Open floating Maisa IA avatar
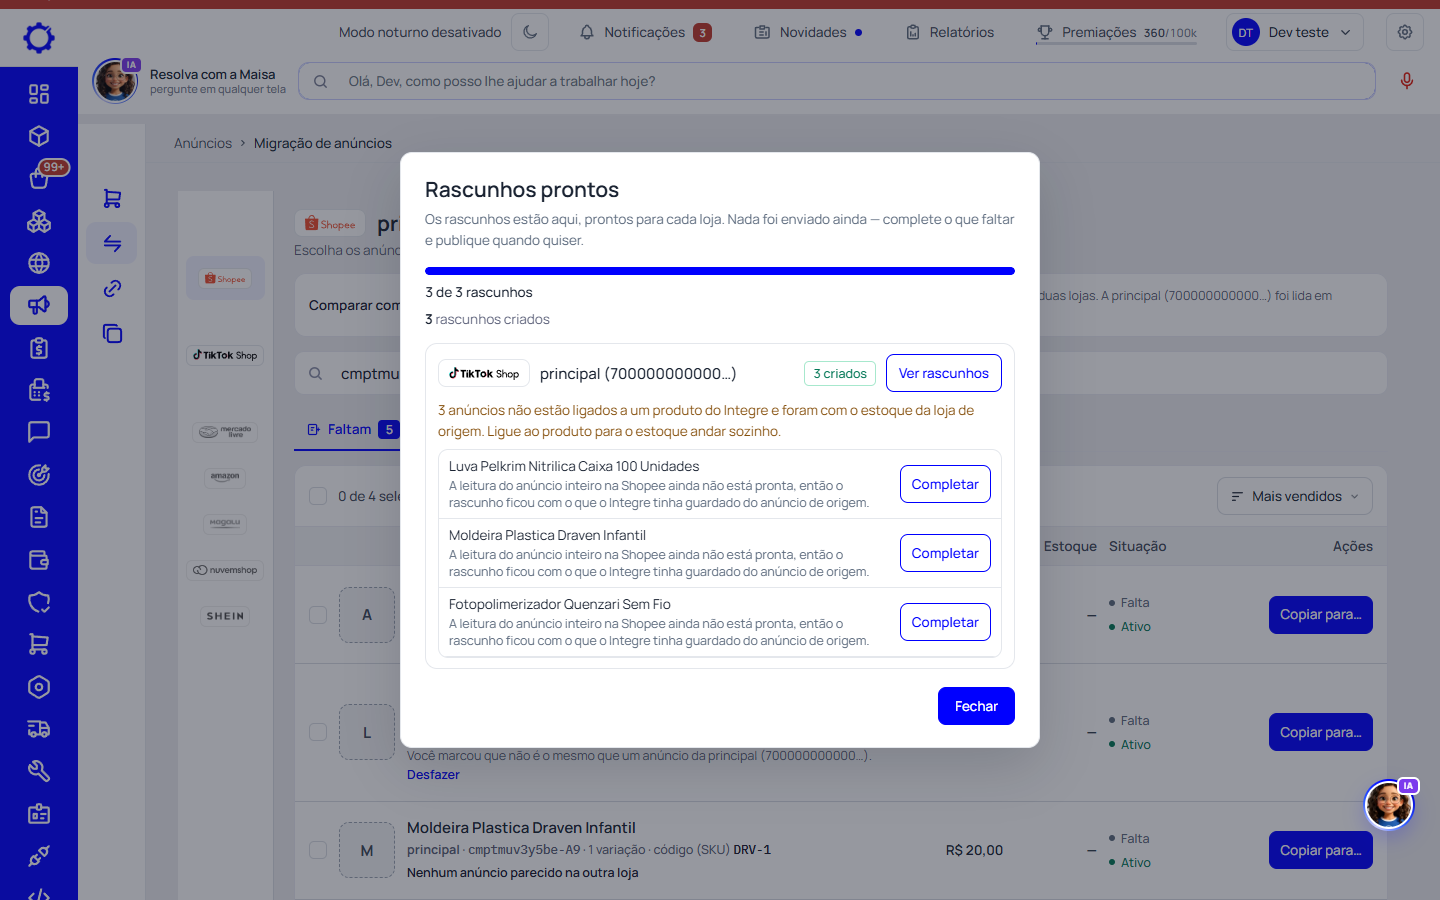Viewport: 1440px width, 900px height. pos(1390,804)
